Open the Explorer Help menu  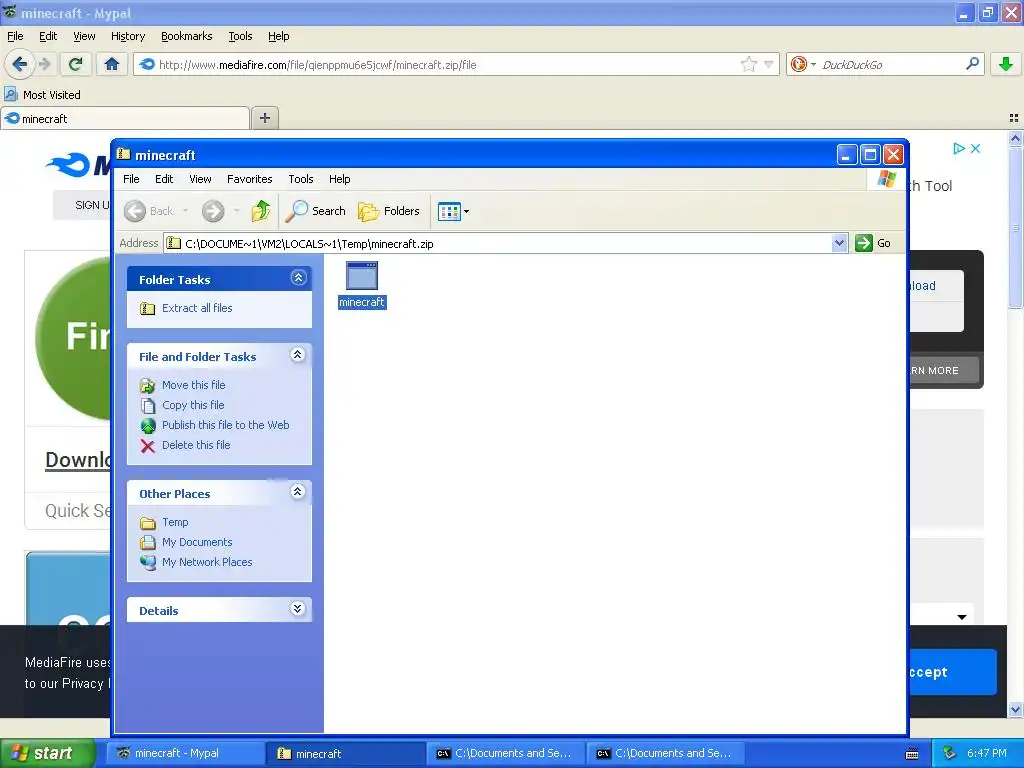(x=340, y=179)
